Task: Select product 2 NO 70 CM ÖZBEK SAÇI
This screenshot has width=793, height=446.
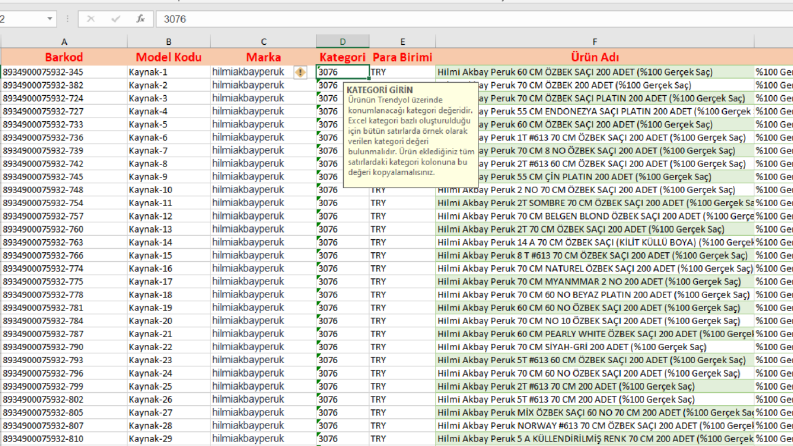Action: tap(594, 190)
